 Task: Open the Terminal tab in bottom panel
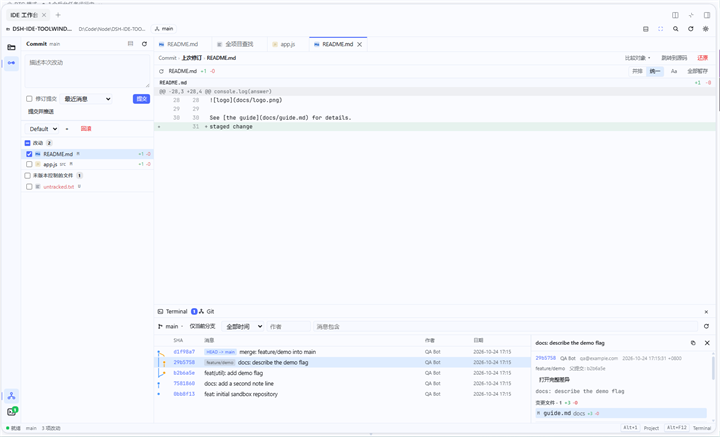pyautogui.click(x=172, y=312)
